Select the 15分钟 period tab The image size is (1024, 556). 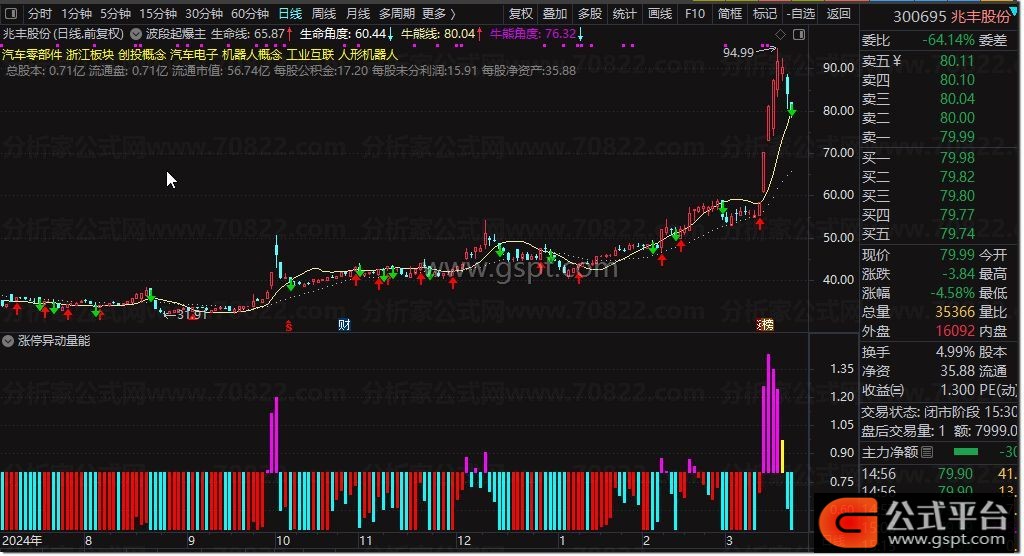158,13
